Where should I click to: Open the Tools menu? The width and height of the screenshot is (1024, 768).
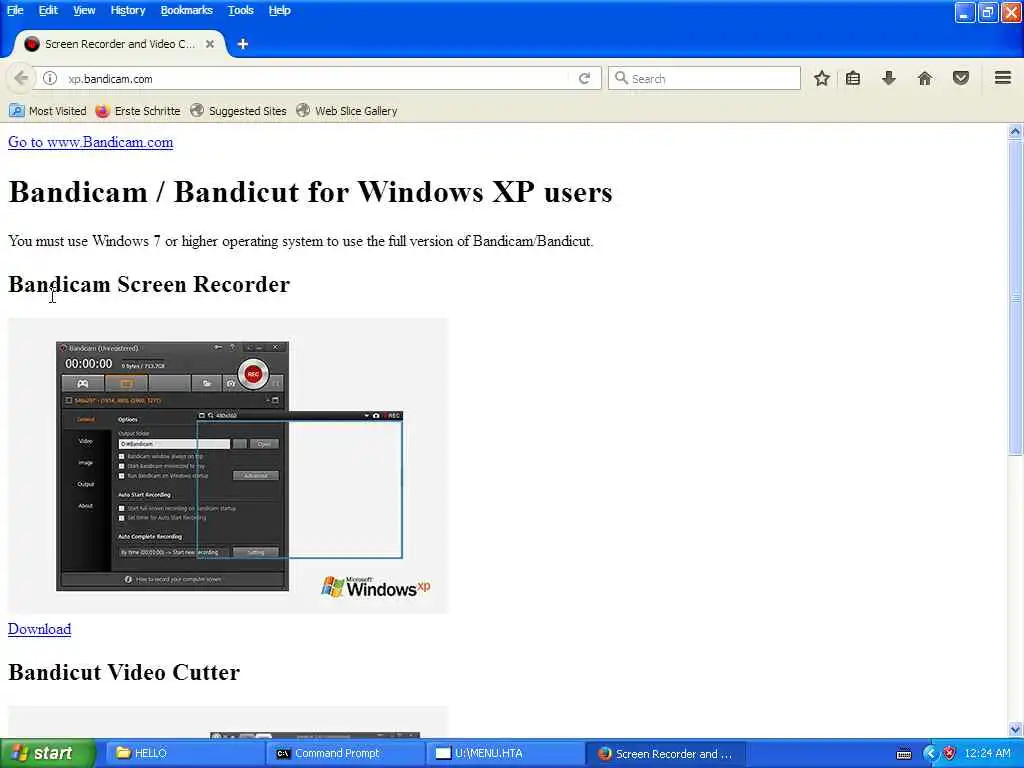[240, 10]
